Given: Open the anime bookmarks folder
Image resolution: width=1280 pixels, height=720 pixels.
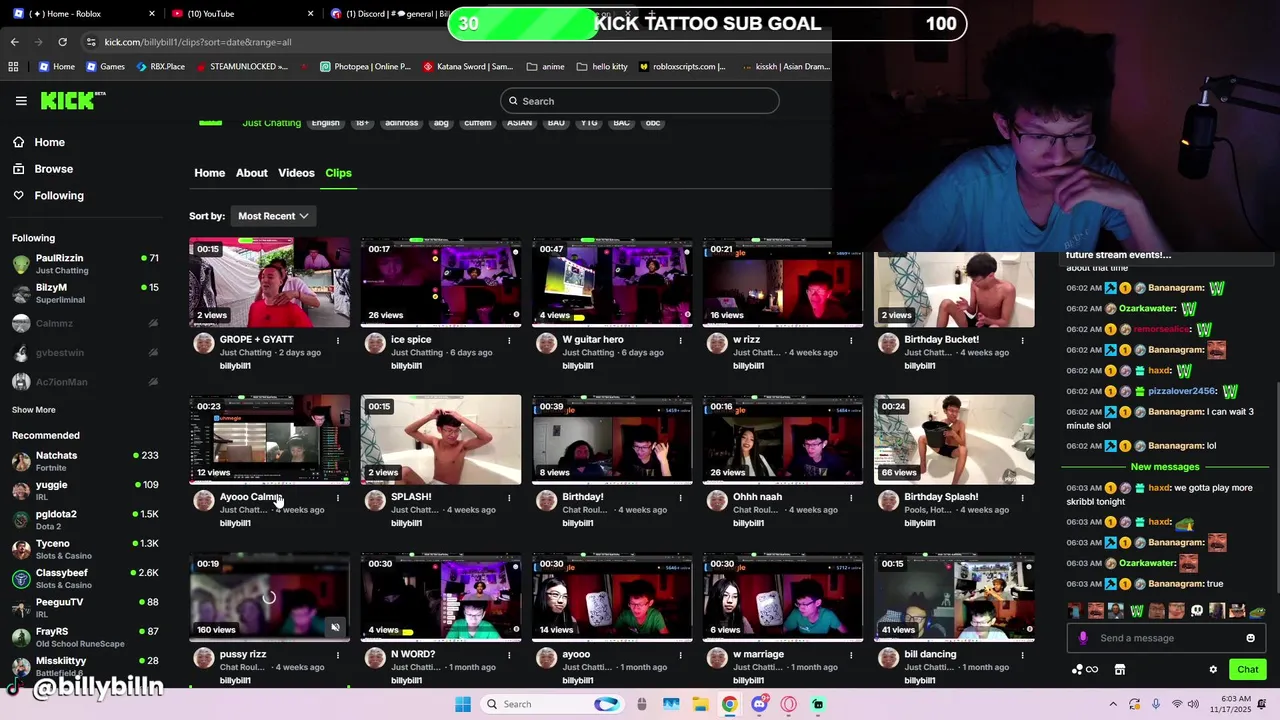Looking at the screenshot, I should pos(545,67).
